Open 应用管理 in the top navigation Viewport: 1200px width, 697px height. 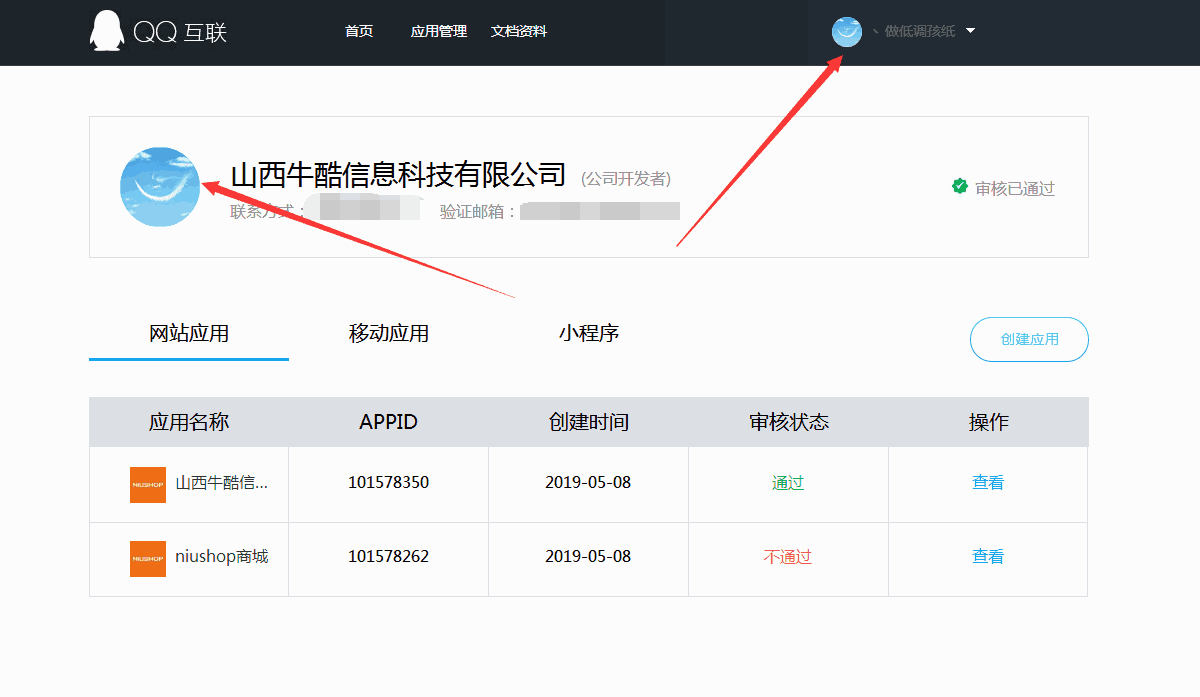point(439,31)
